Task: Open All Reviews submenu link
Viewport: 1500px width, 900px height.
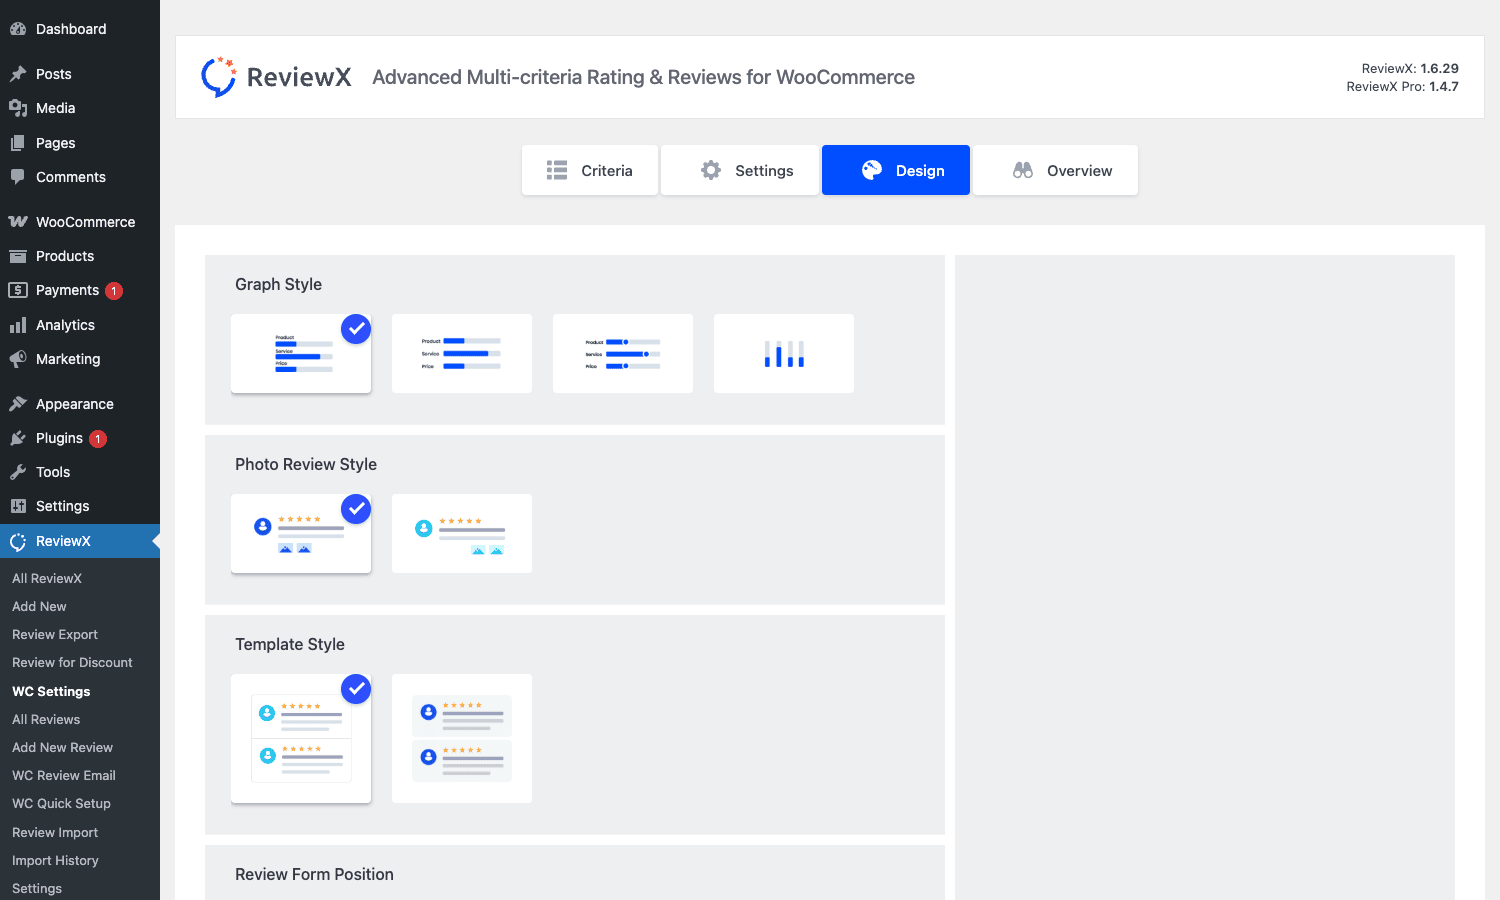Action: coord(46,719)
